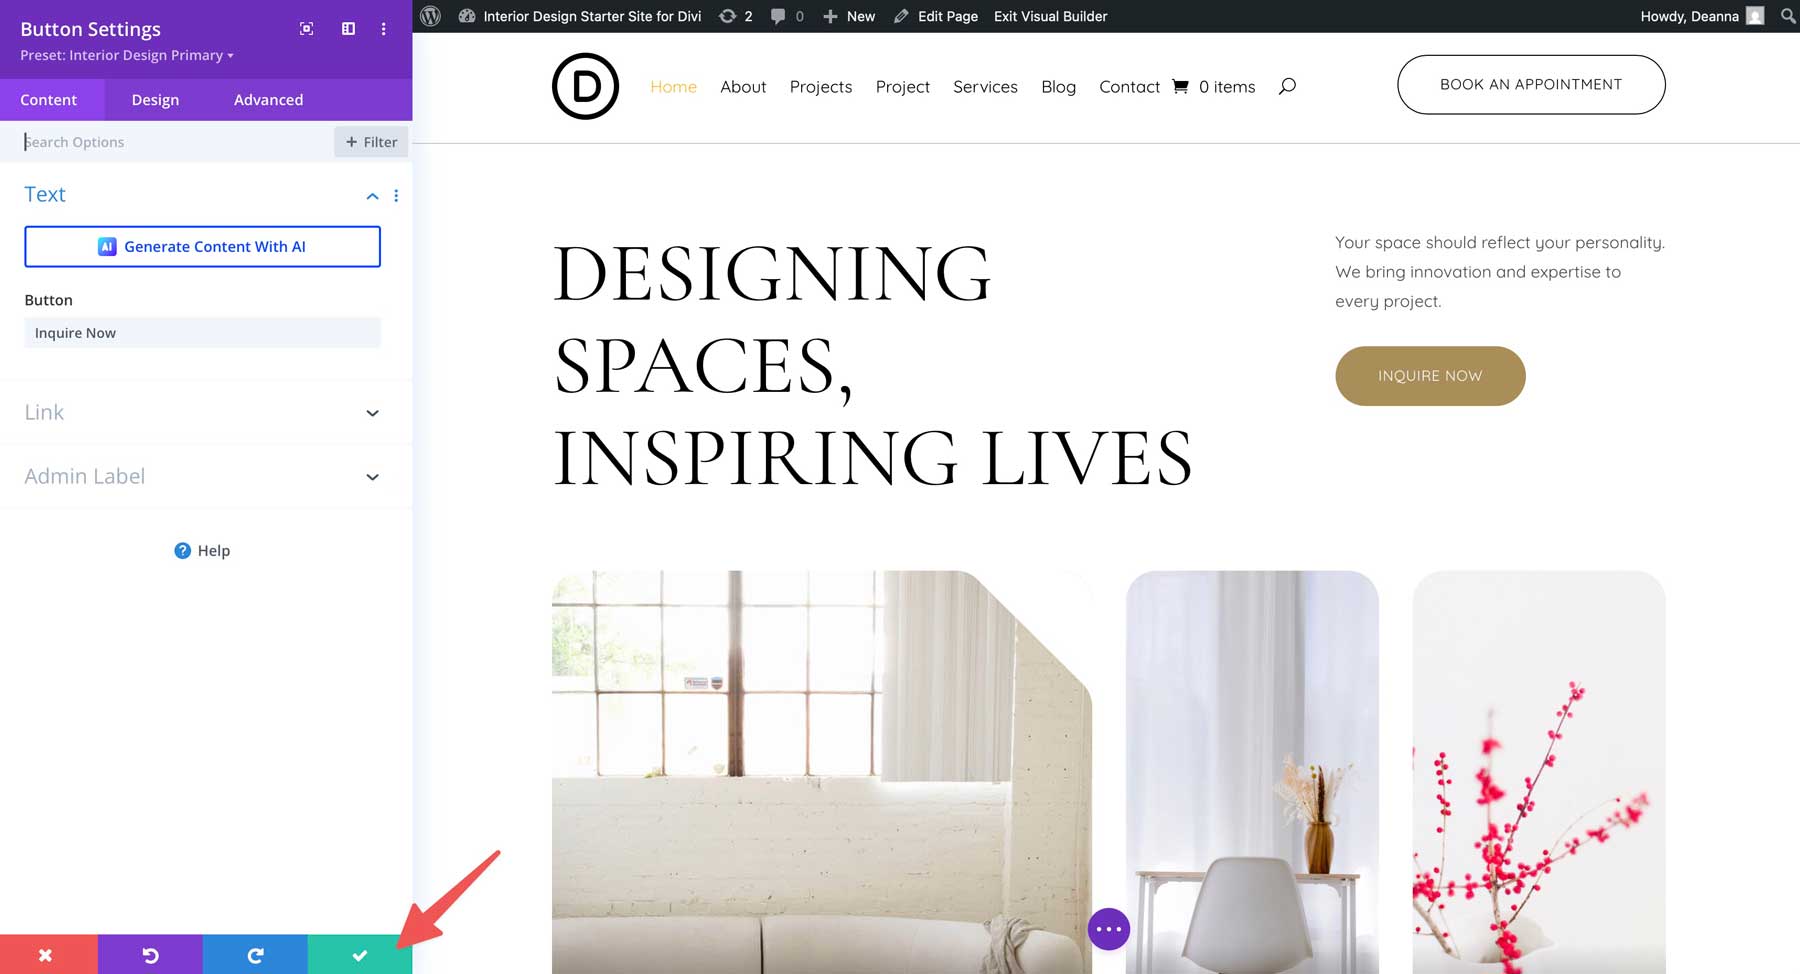Open the WordPress logo menu in admin bar

pos(431,16)
